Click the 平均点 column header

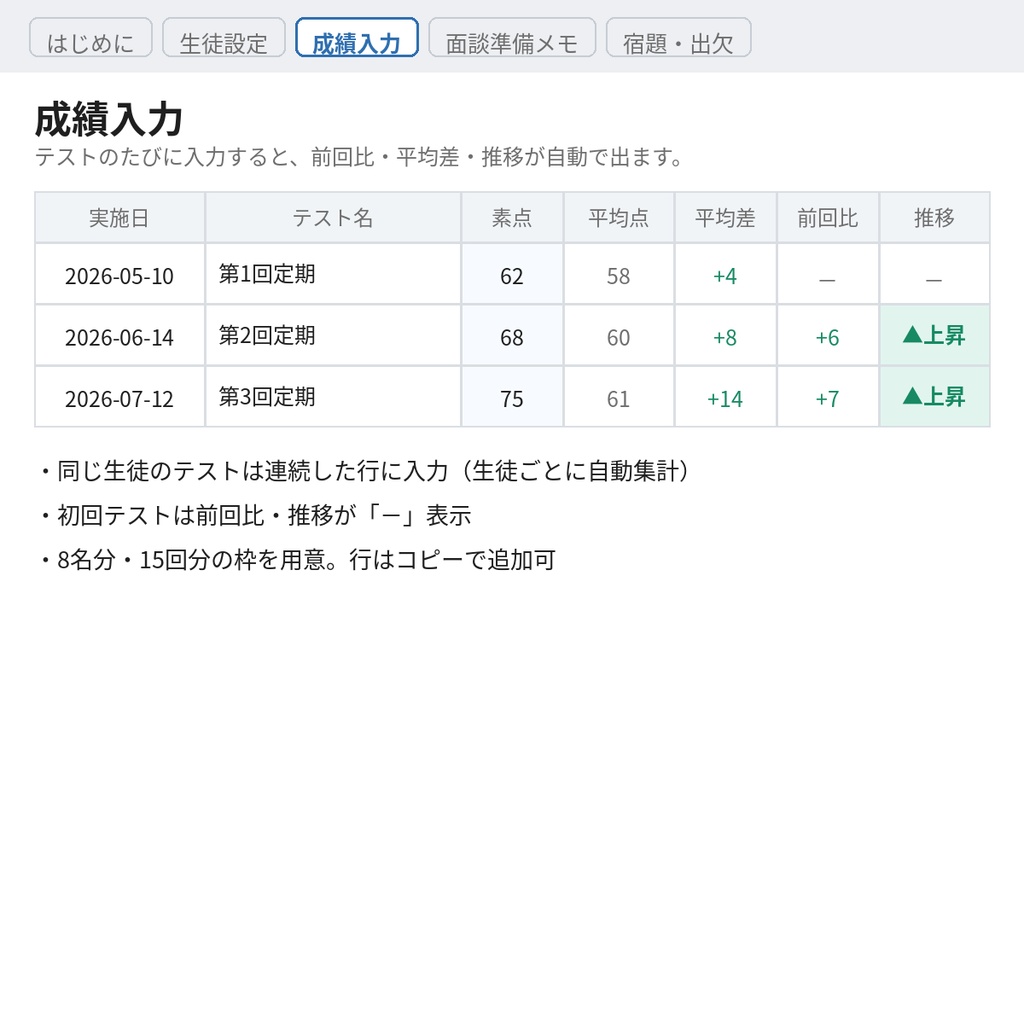click(618, 218)
